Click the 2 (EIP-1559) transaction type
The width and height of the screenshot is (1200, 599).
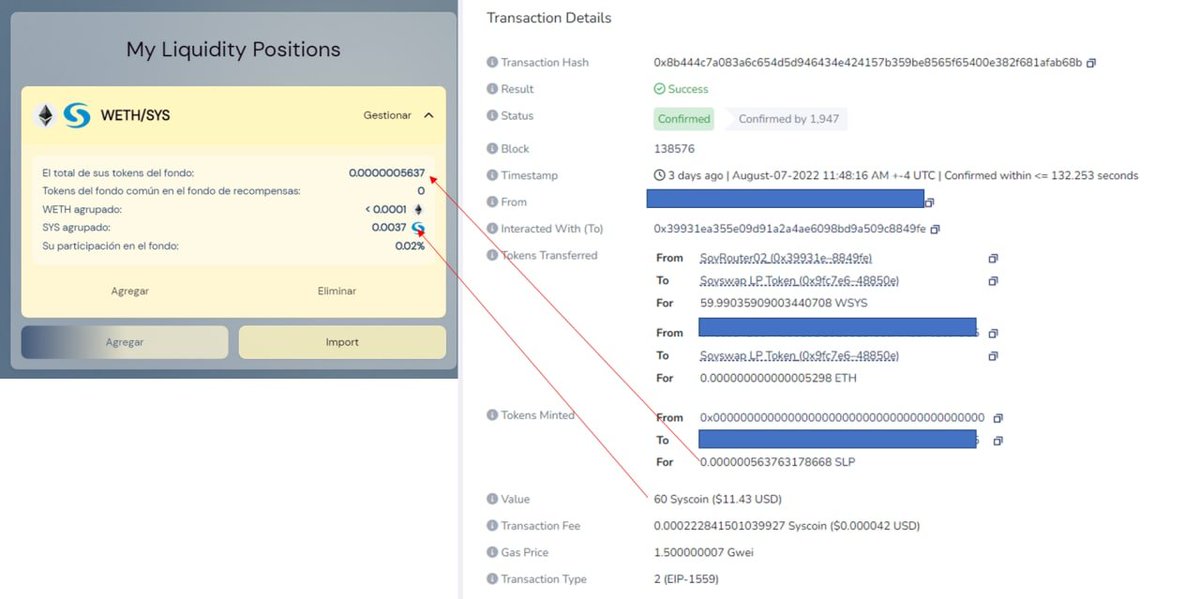686,579
